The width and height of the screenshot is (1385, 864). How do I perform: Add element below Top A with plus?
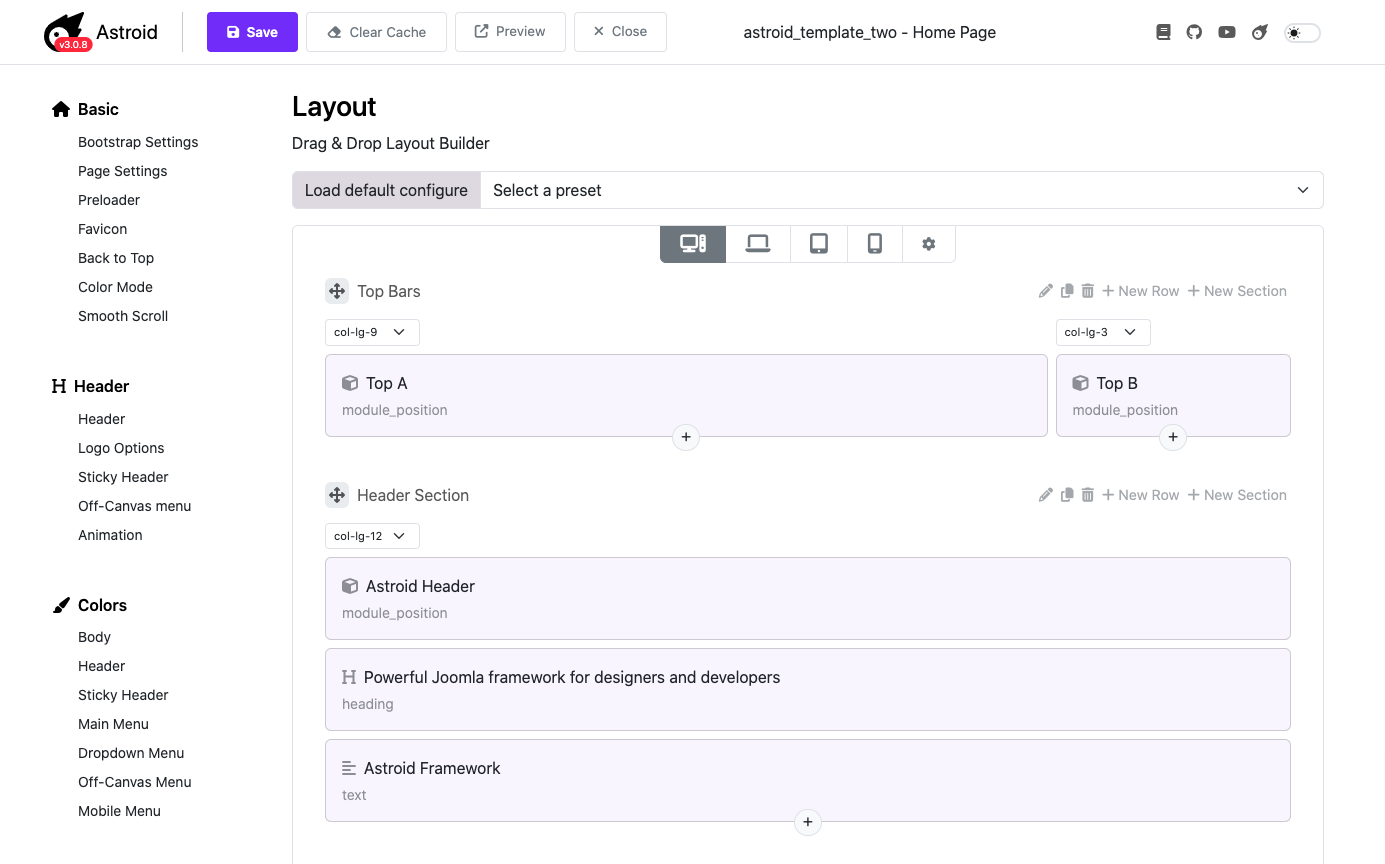[686, 437]
